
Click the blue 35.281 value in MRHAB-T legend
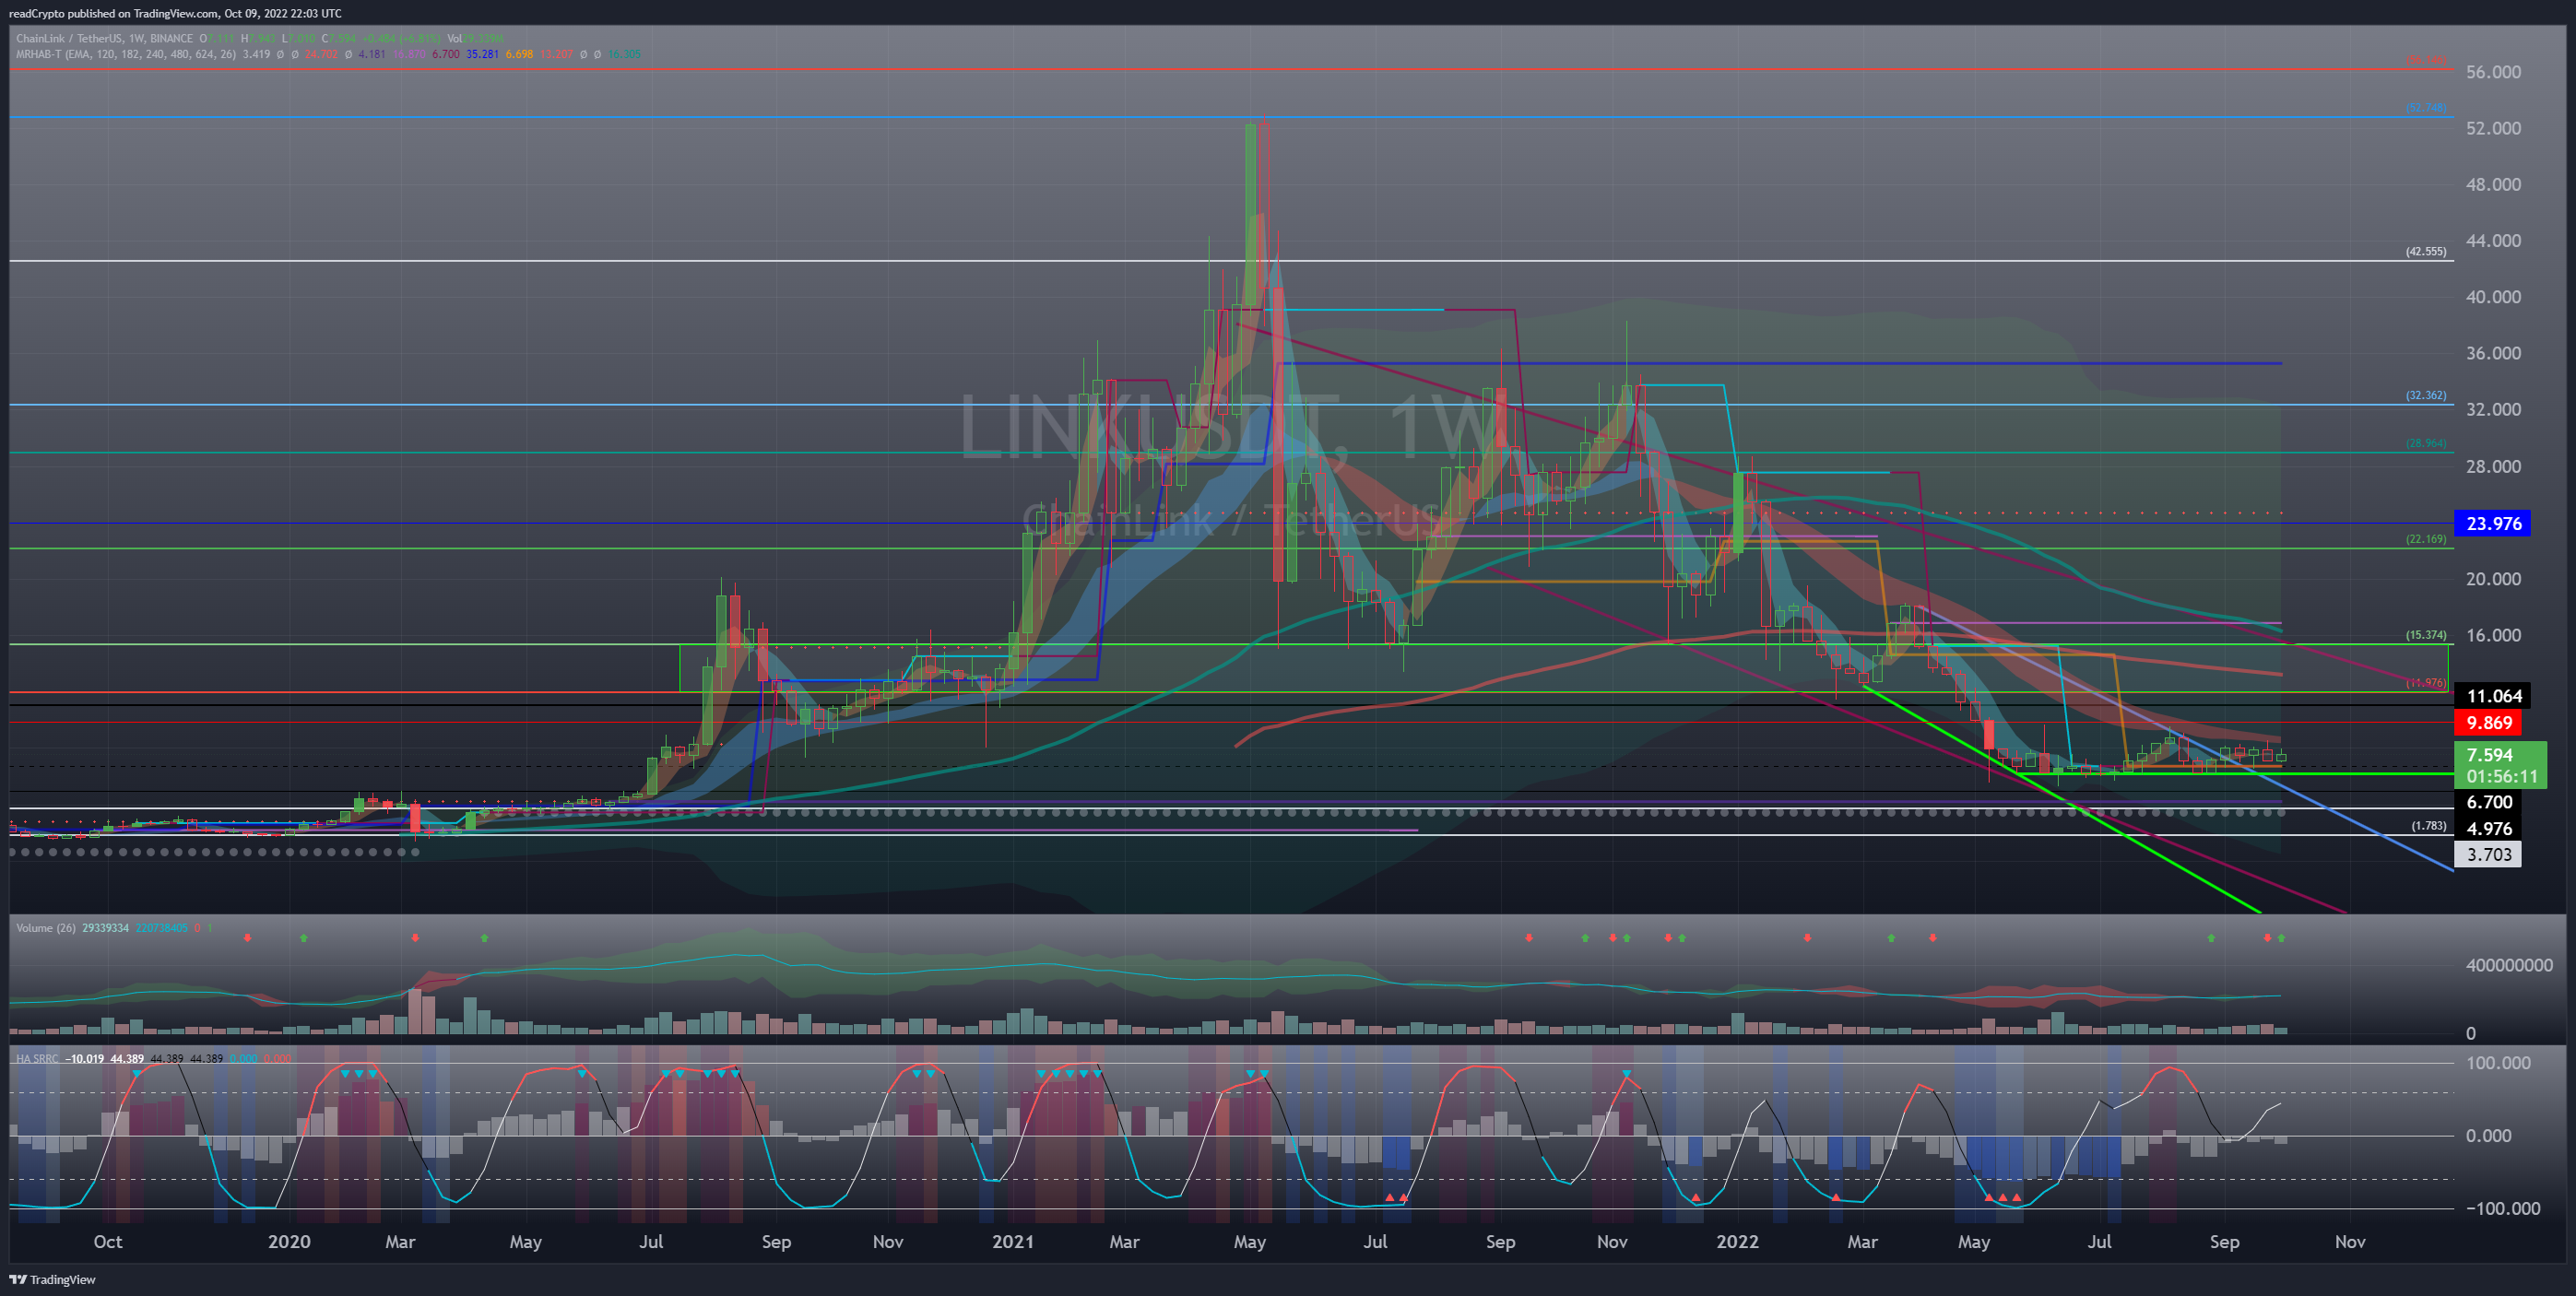click(x=483, y=54)
